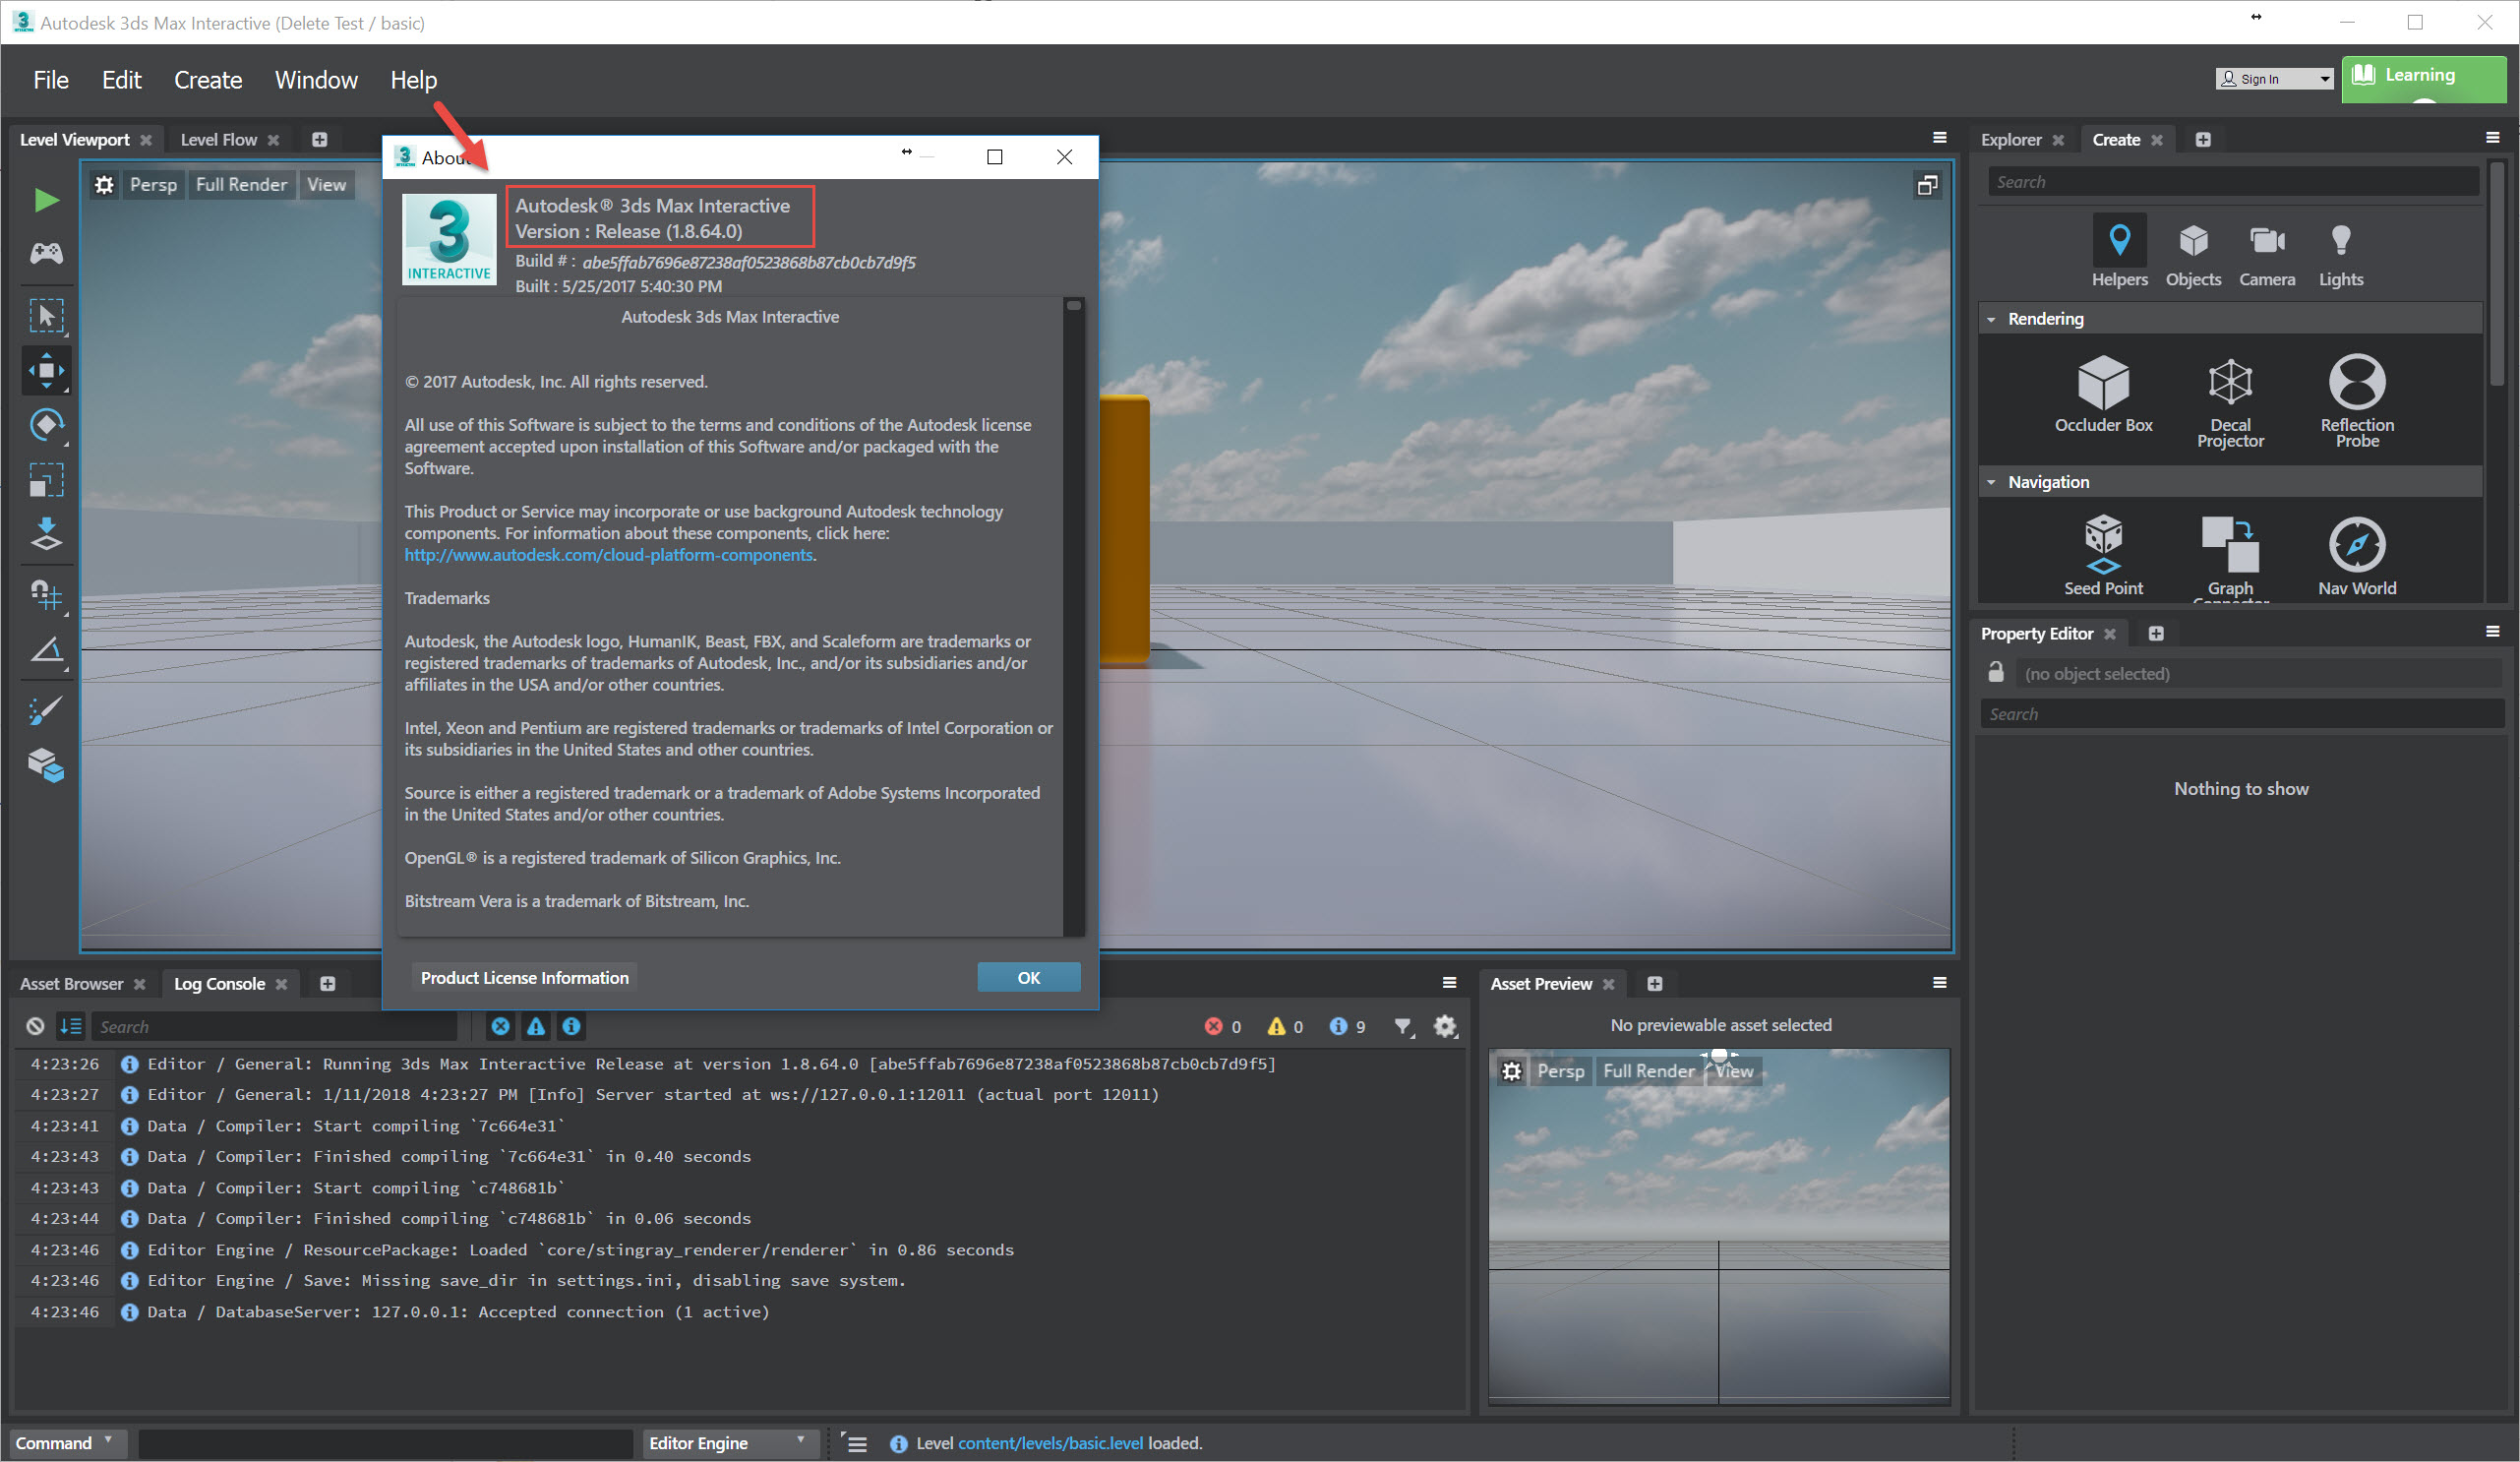Toggle the property editor lock icon
2520x1462 pixels.
1995,673
